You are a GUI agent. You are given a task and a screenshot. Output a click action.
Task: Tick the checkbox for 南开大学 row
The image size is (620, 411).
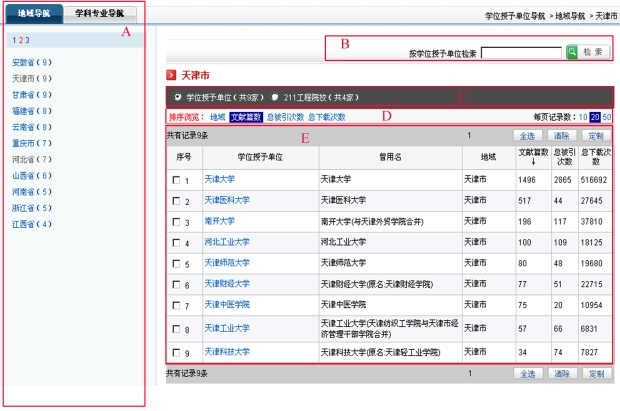[176, 221]
